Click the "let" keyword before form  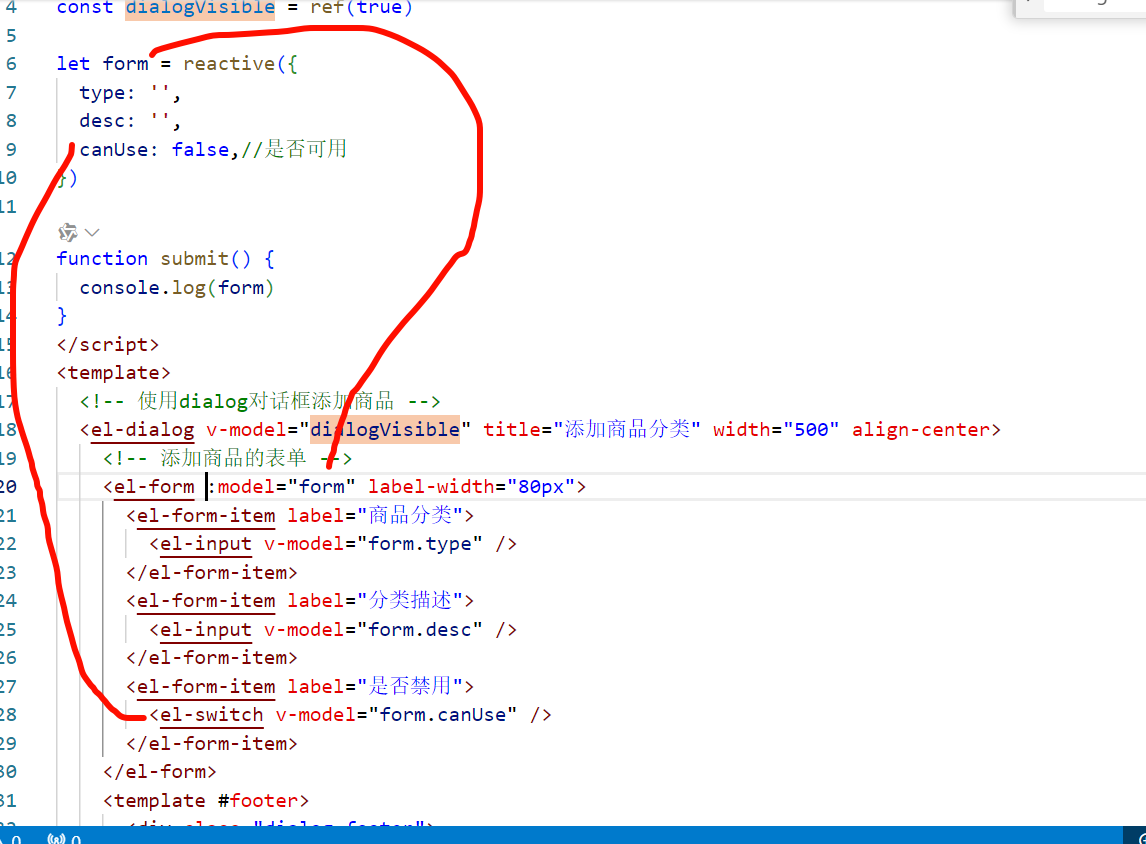pyautogui.click(x=73, y=64)
